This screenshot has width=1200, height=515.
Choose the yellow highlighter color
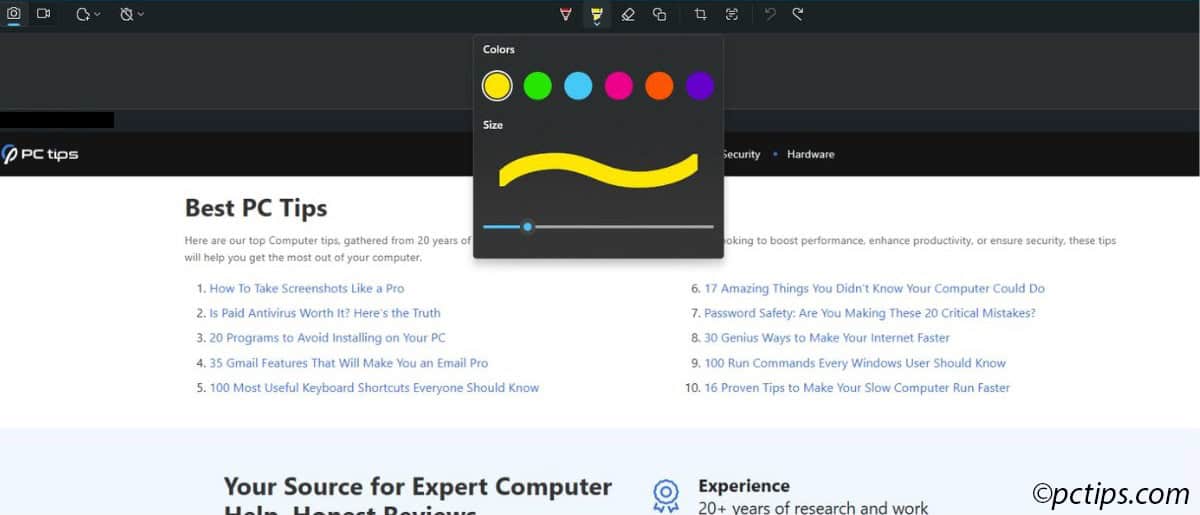pos(497,86)
